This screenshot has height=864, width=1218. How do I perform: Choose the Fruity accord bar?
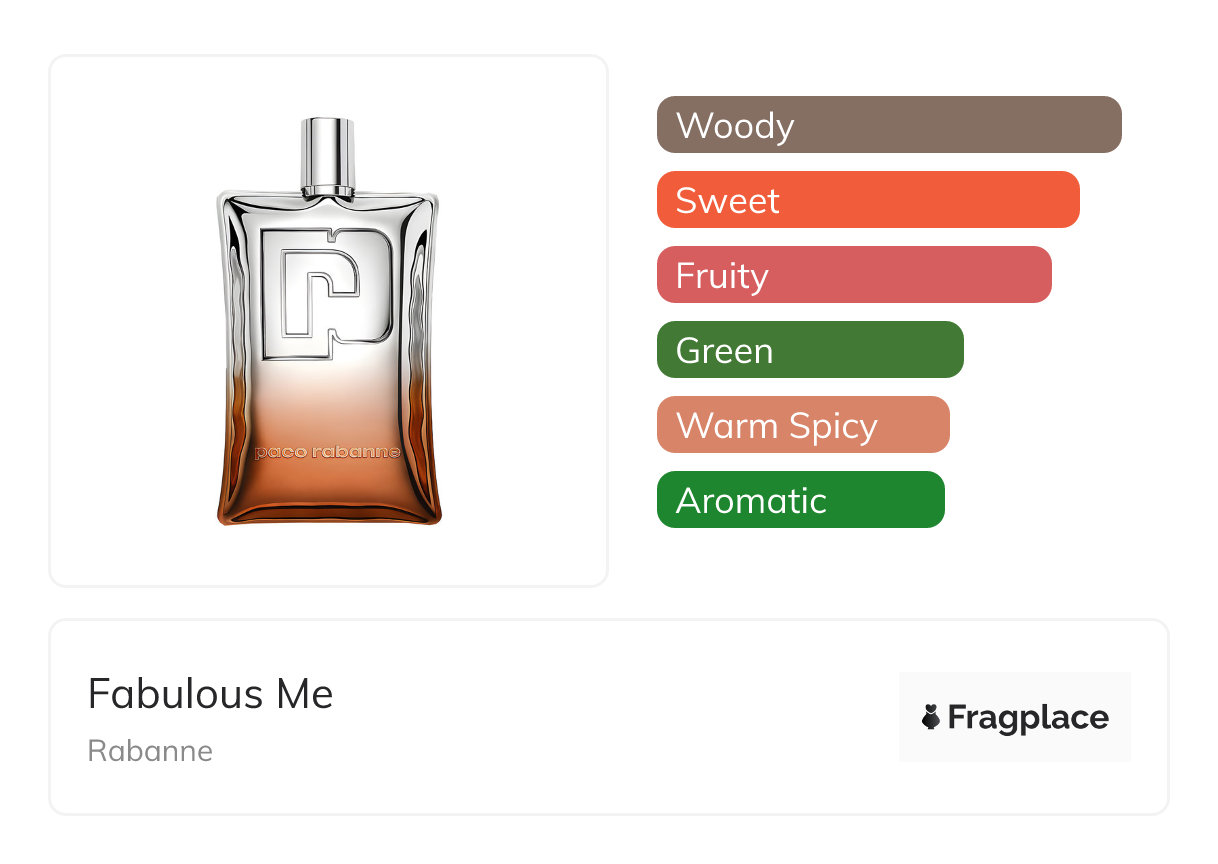pos(853,275)
